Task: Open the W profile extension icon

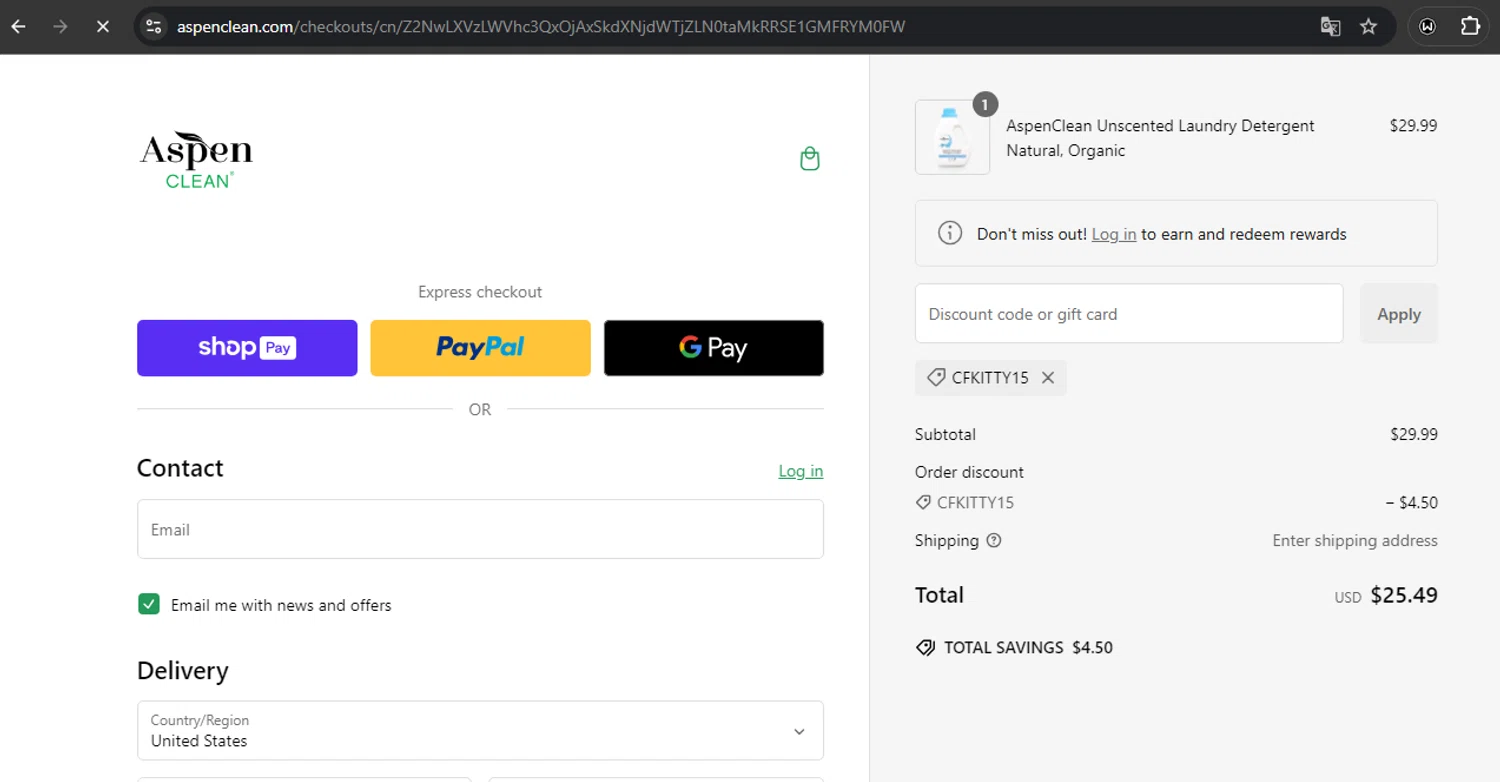Action: 1427,27
